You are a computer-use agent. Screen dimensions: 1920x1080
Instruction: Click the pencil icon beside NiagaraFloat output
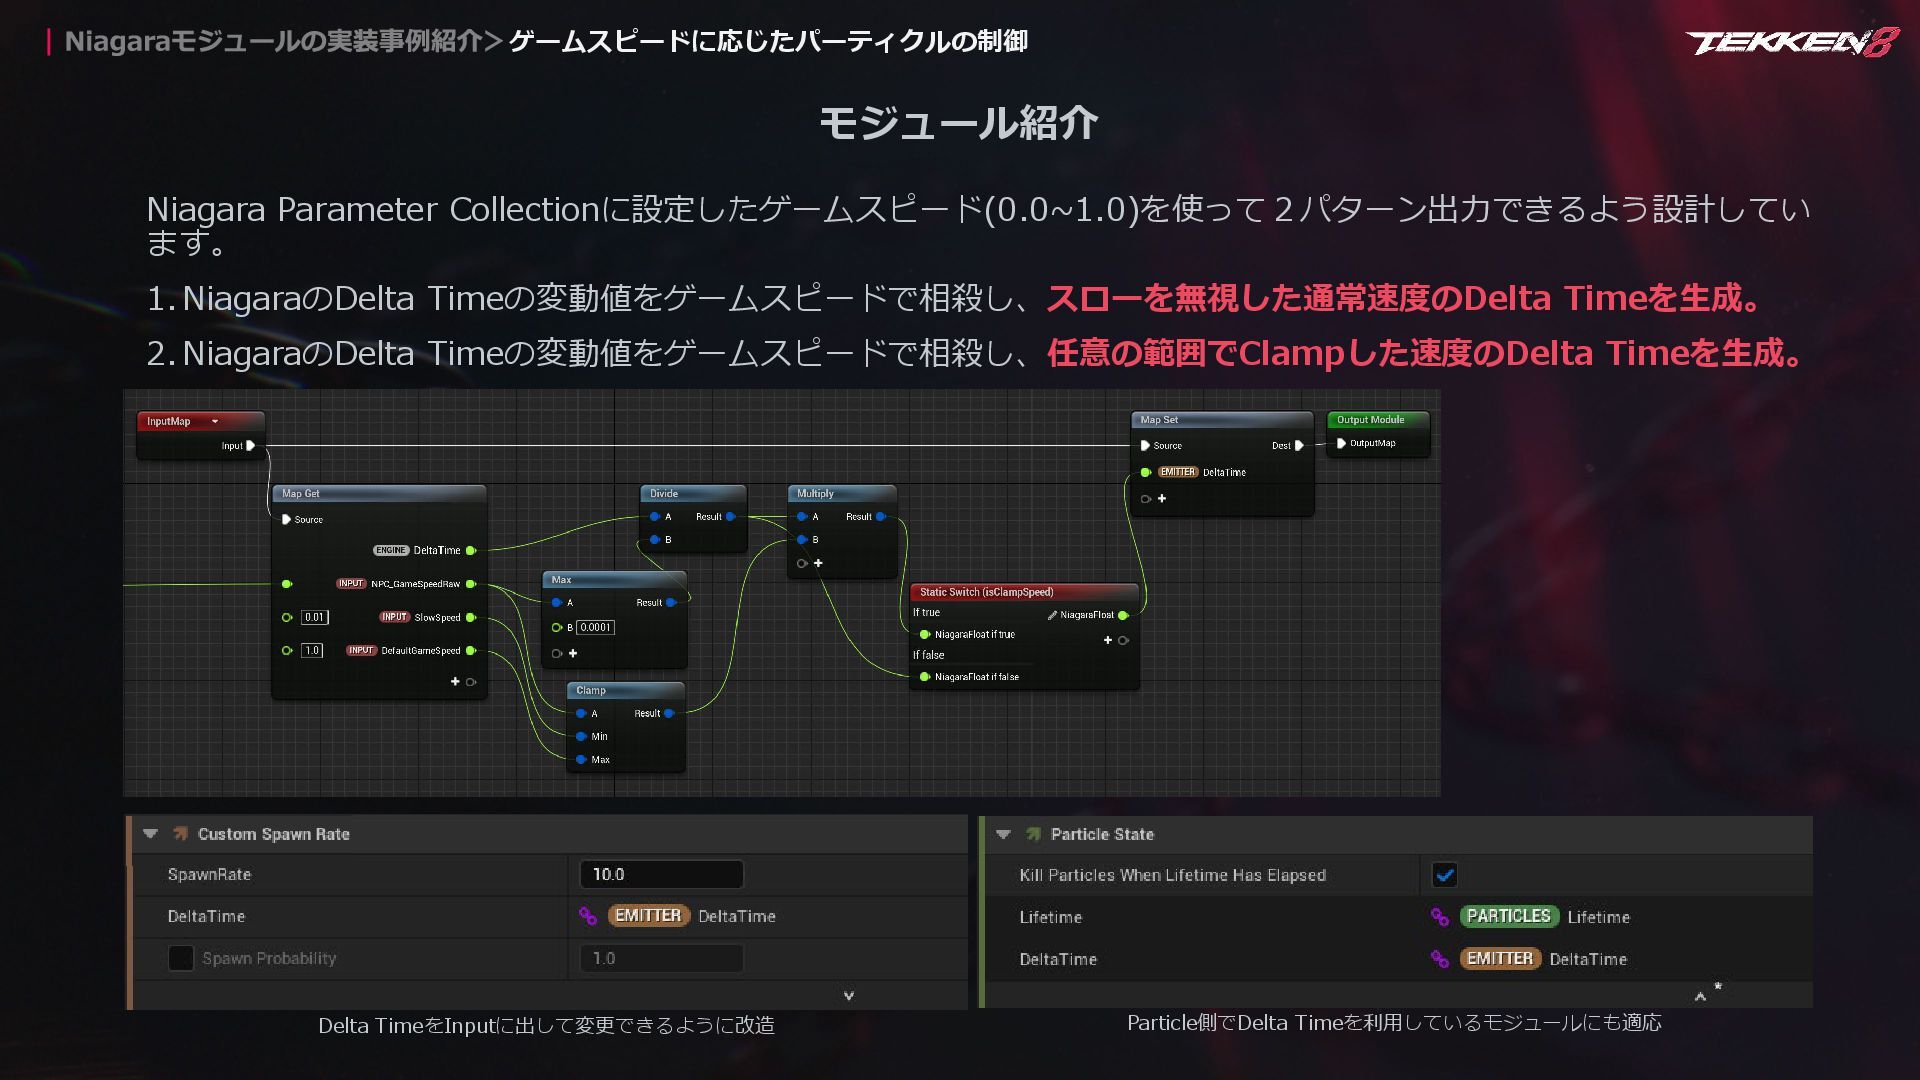click(x=1052, y=615)
